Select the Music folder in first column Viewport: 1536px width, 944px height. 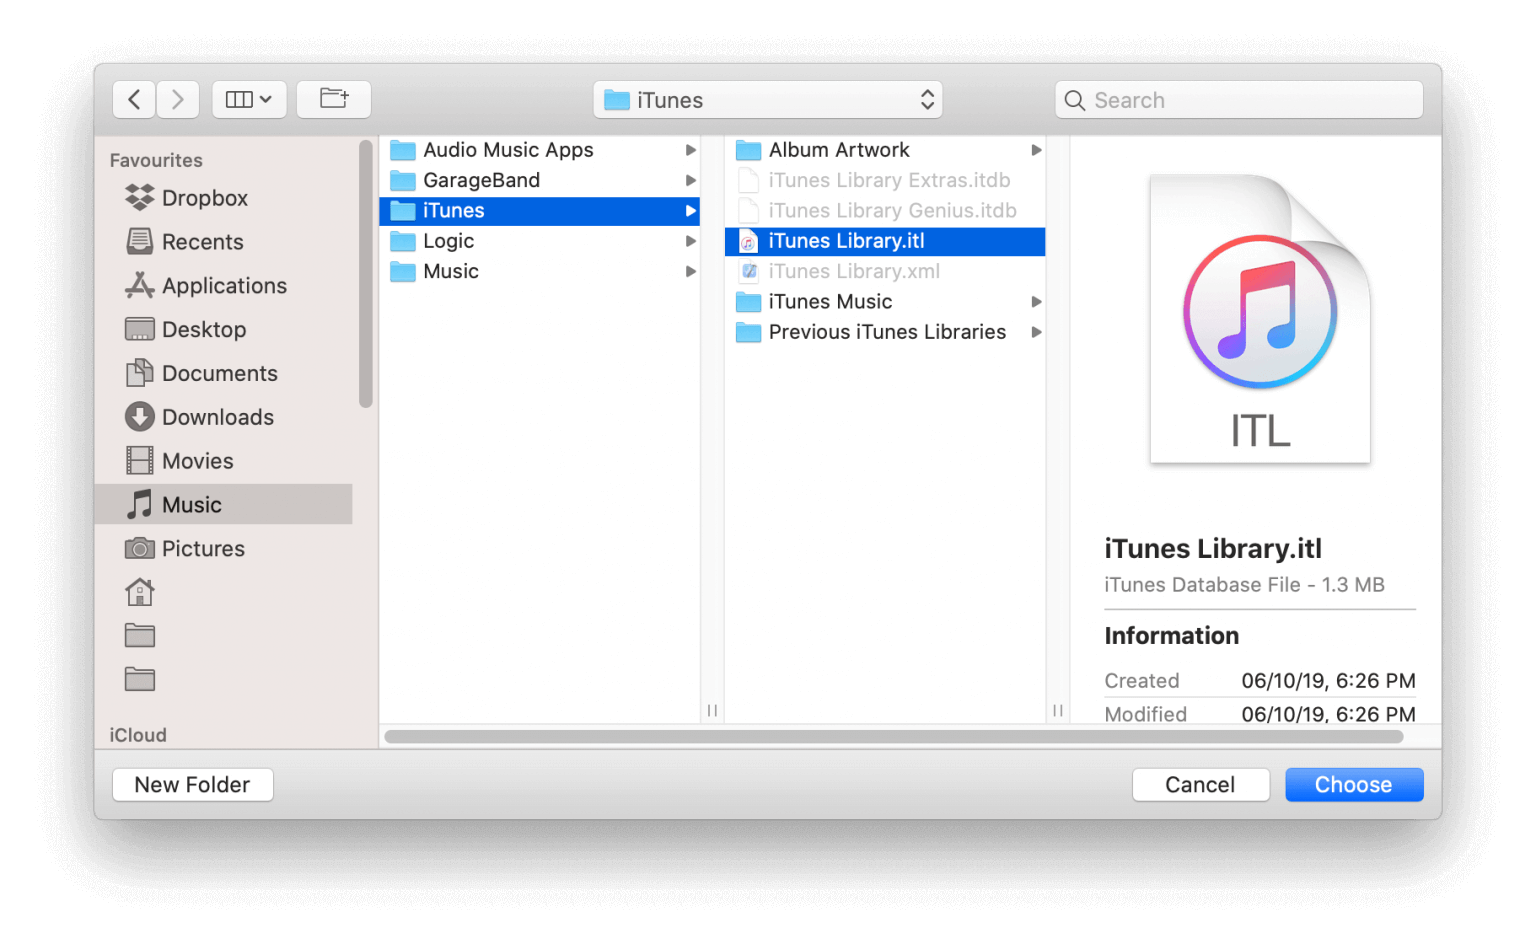[539, 271]
